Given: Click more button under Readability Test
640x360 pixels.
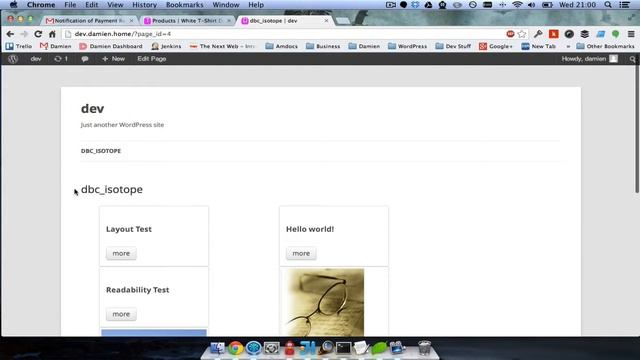Looking at the screenshot, I should (x=121, y=314).
